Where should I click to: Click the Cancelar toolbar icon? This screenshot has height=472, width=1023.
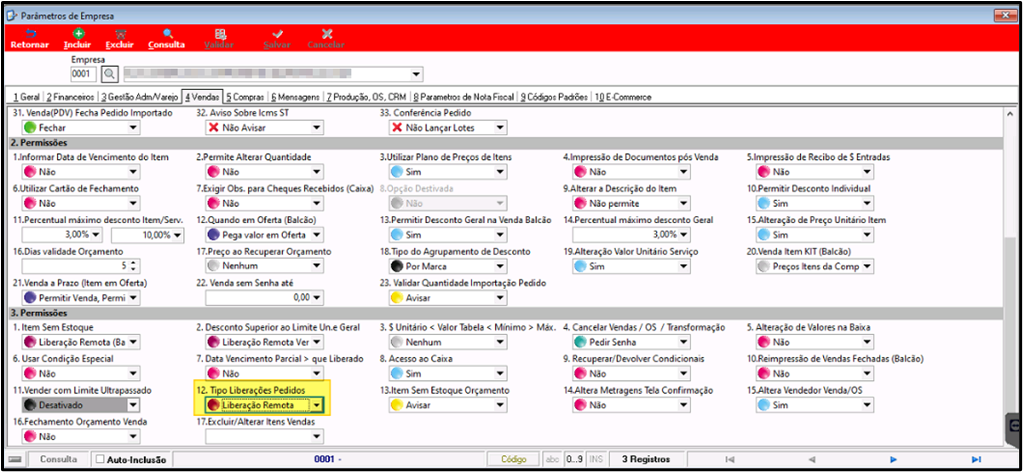(x=326, y=33)
